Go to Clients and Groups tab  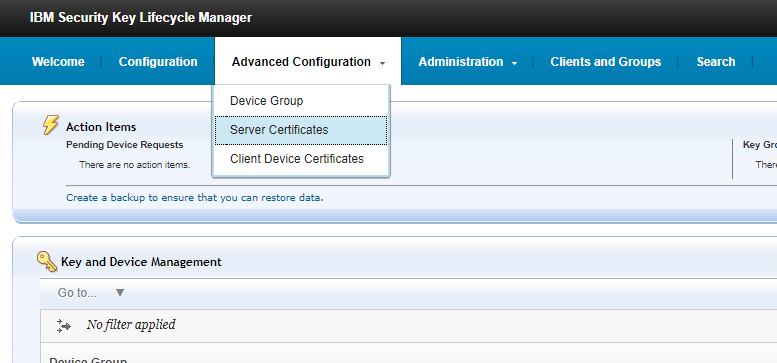[x=606, y=62]
